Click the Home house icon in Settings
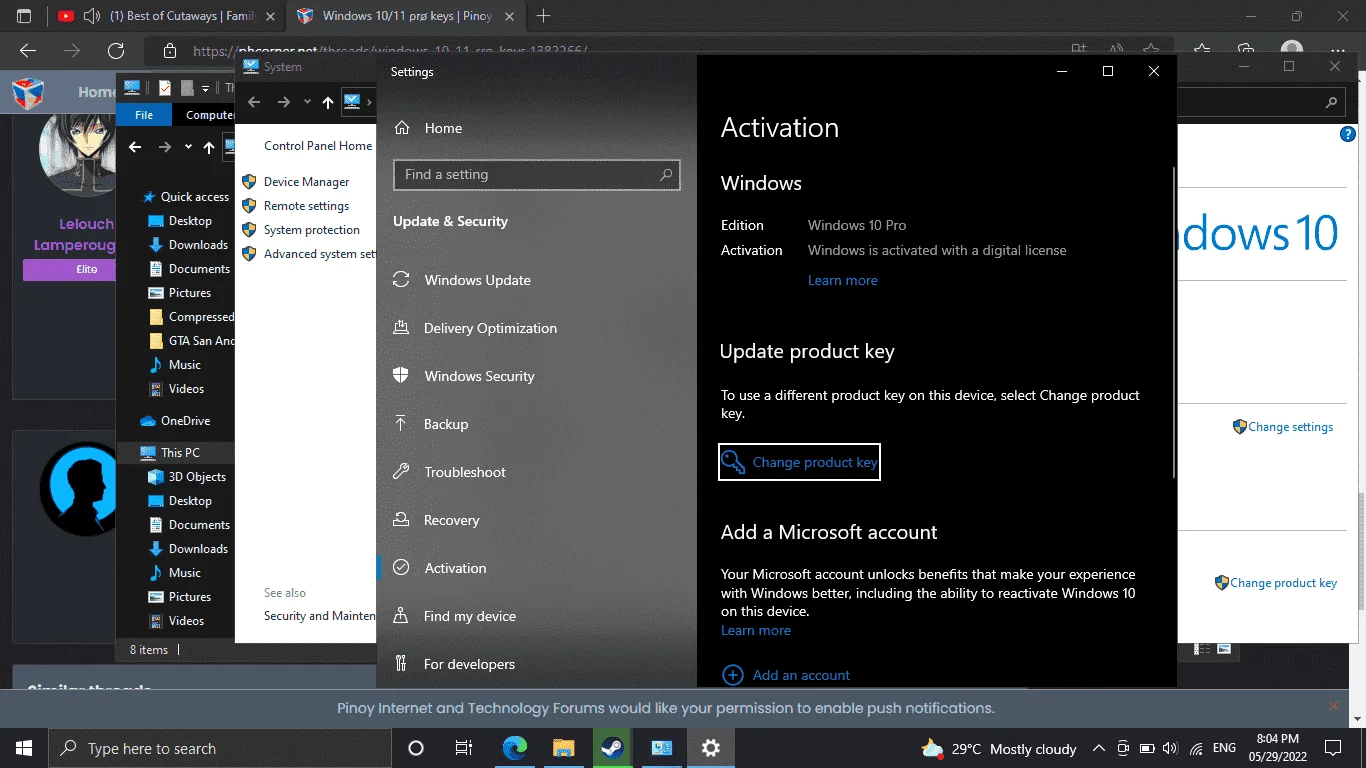1366x768 pixels. tap(402, 128)
